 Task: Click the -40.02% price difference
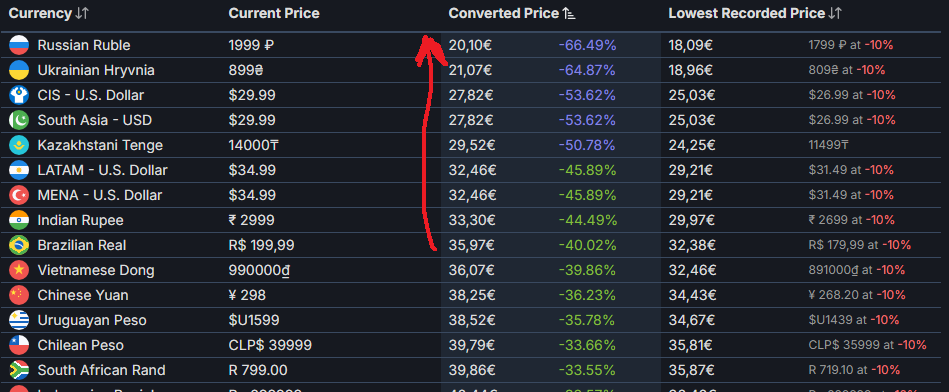pyautogui.click(x=587, y=245)
